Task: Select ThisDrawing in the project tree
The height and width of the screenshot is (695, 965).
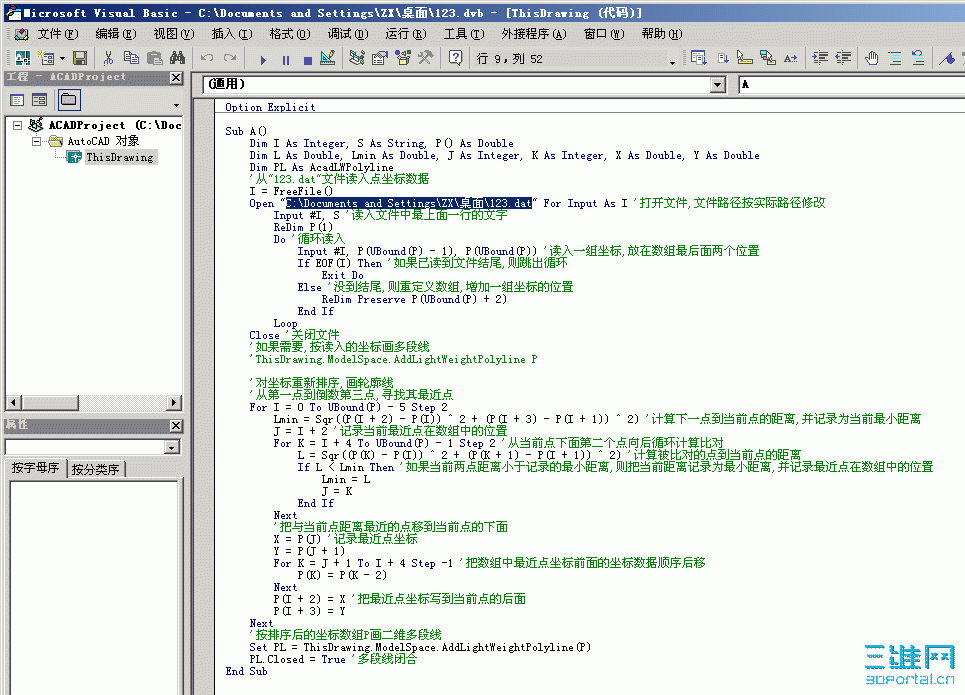Action: tap(119, 158)
